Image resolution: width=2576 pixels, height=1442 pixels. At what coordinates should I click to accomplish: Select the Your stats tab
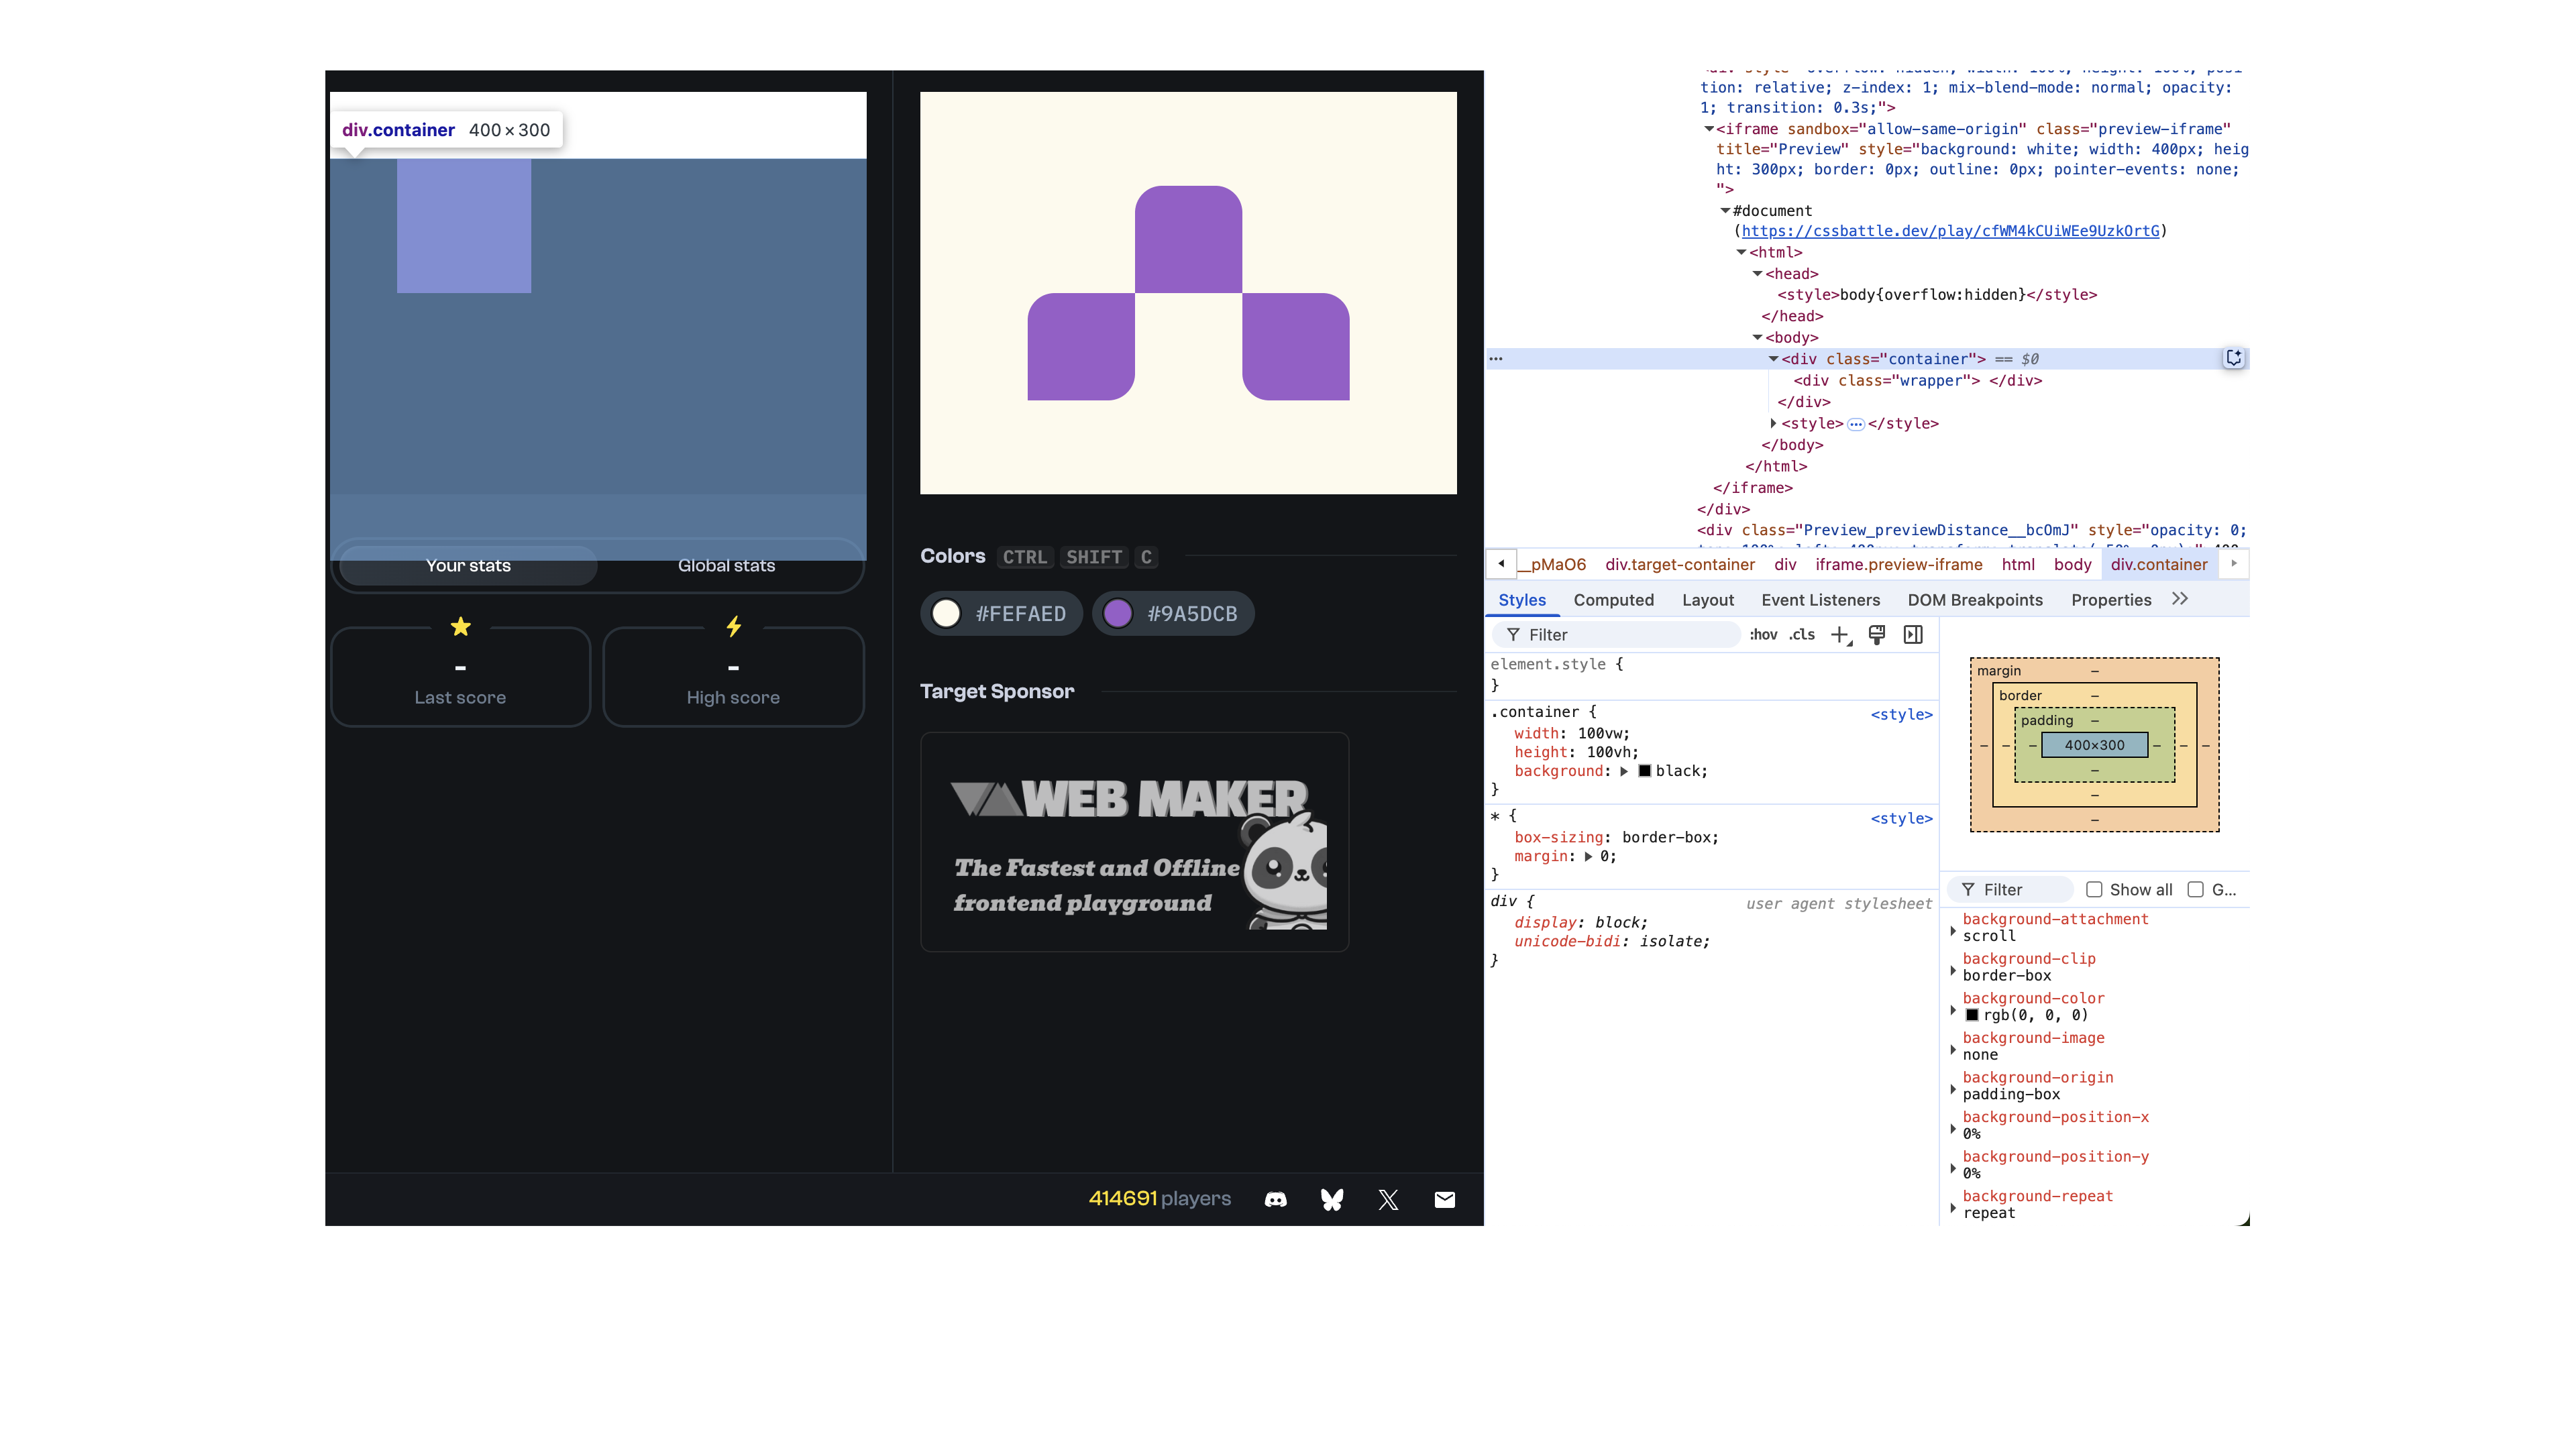[x=468, y=566]
